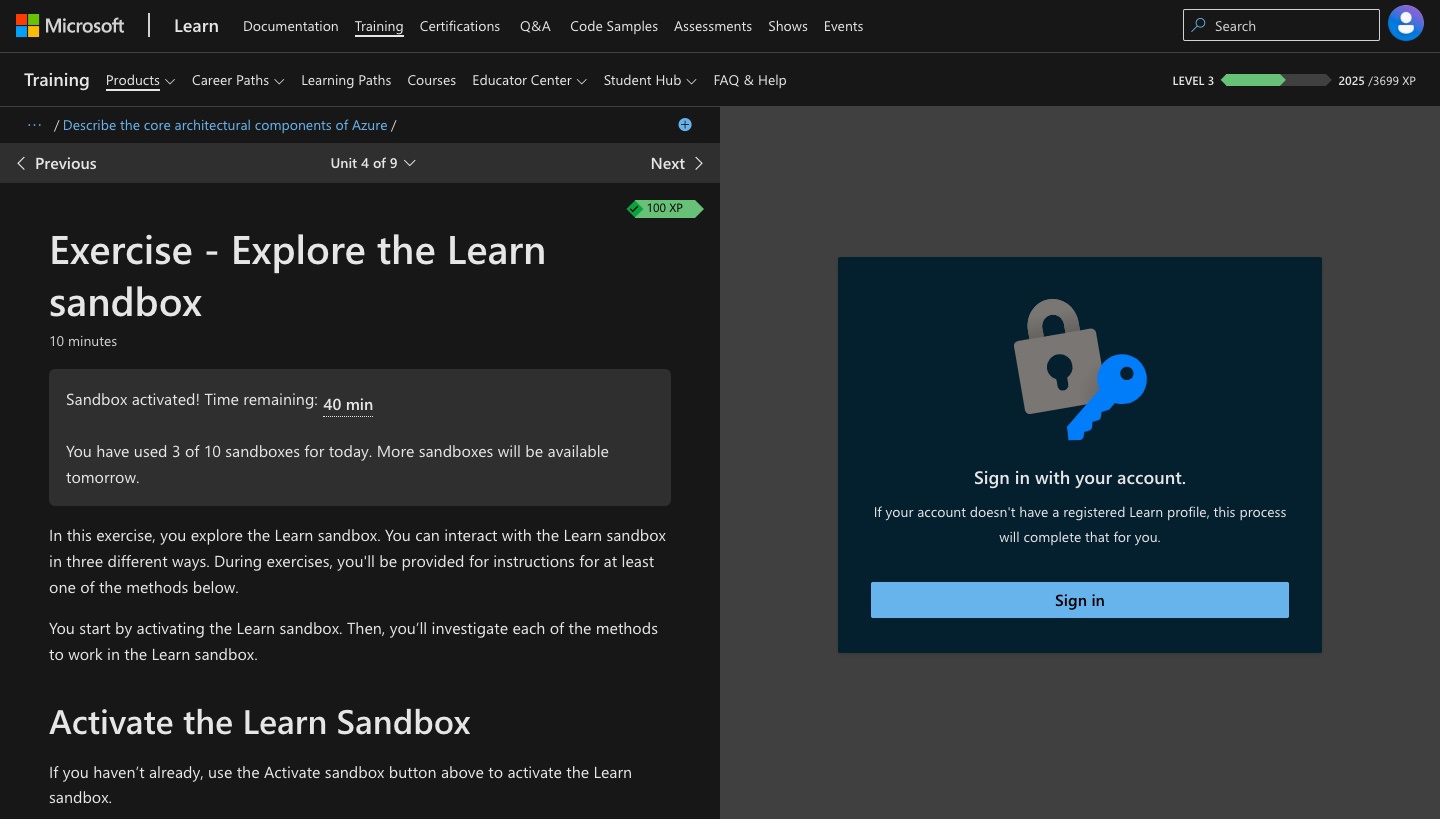Open Shows in the top menu
This screenshot has width=1440, height=819.
[788, 26]
